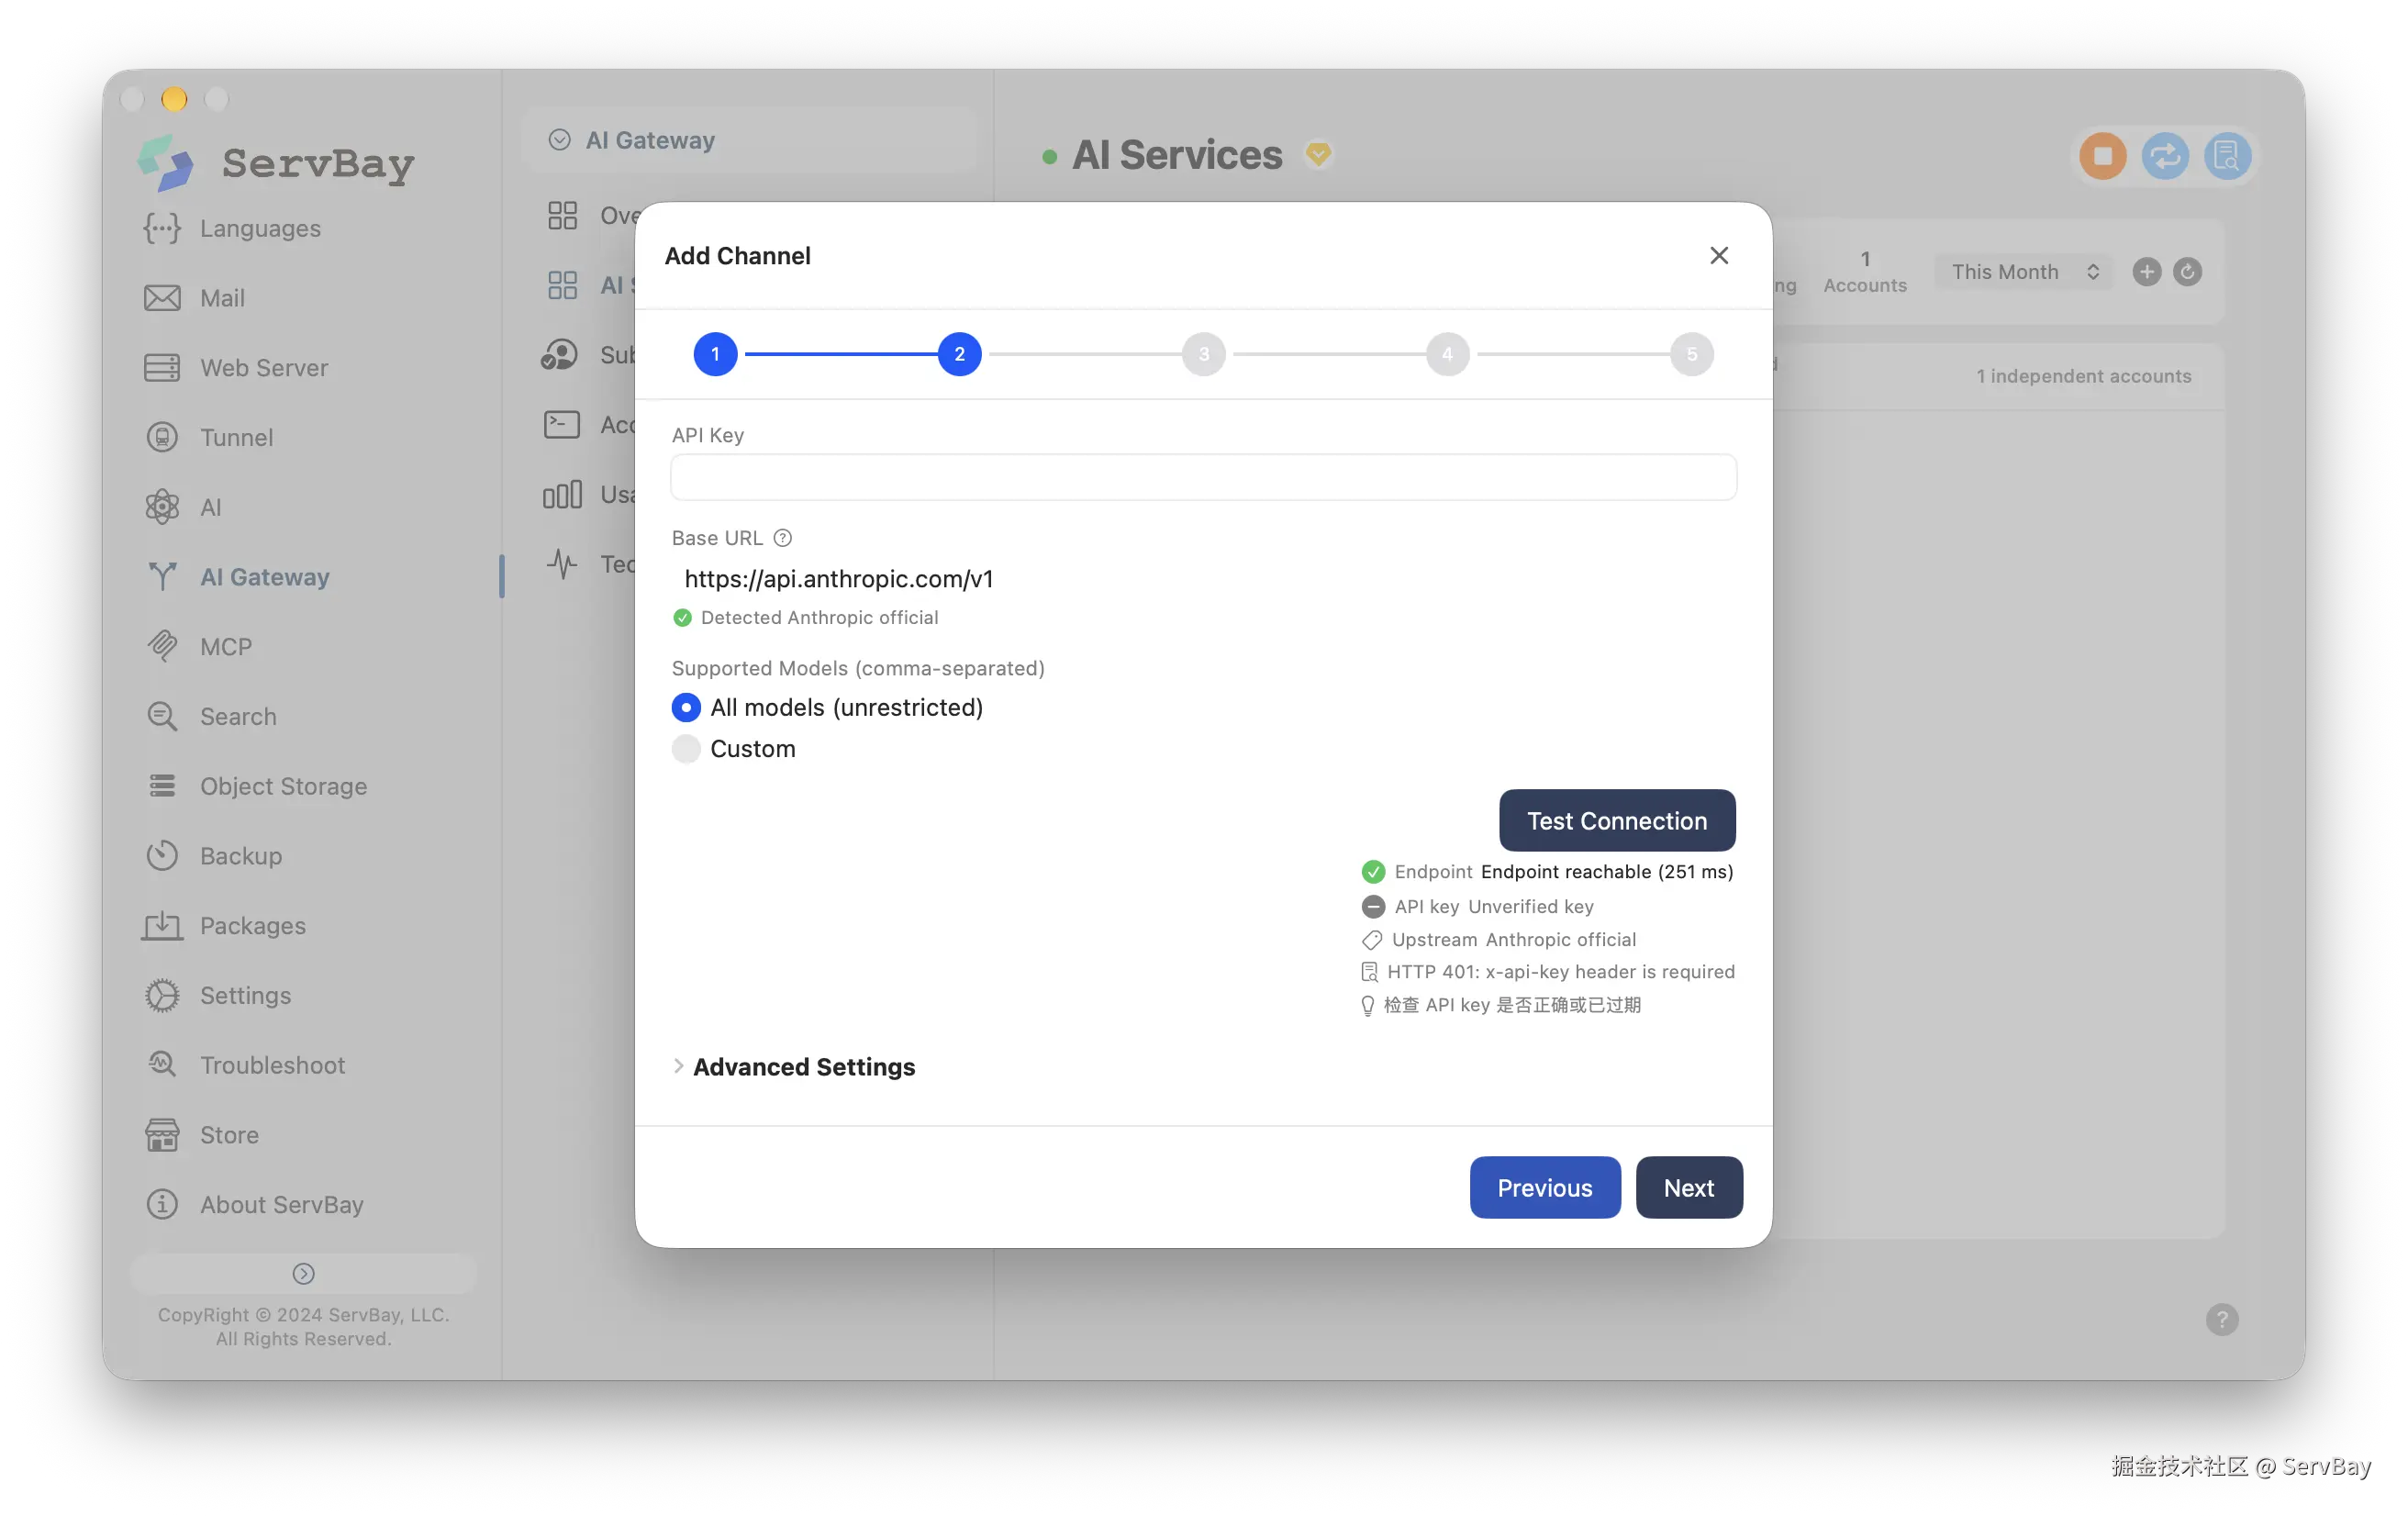Open the ServBay Store
This screenshot has height=1516, width=2408.
point(201,1135)
